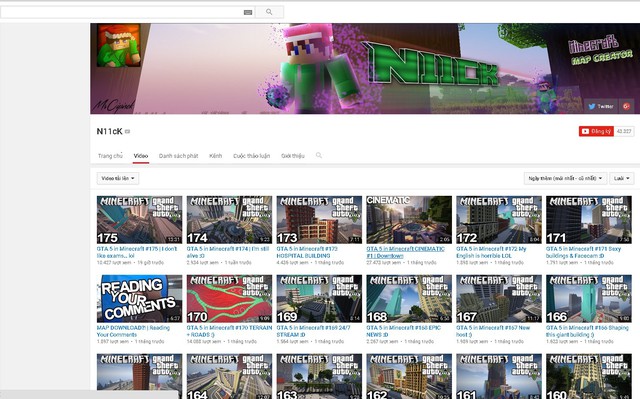Open the Kênh tab

216,156
